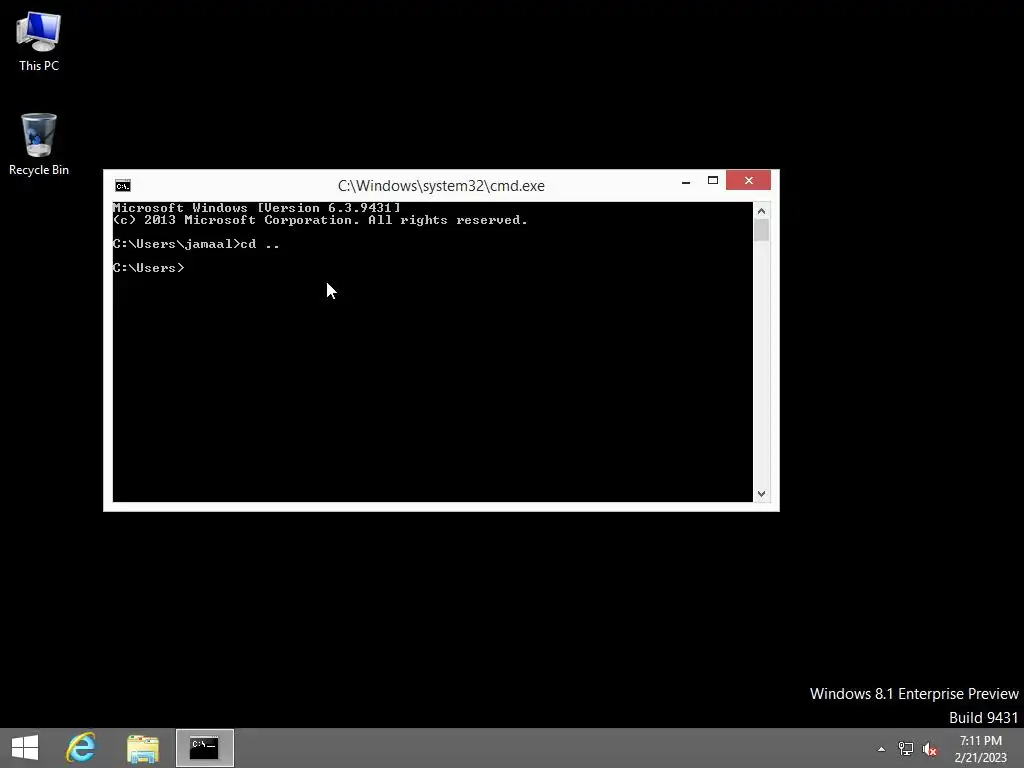
Task: Minimize the cmd.exe window
Action: (x=686, y=181)
